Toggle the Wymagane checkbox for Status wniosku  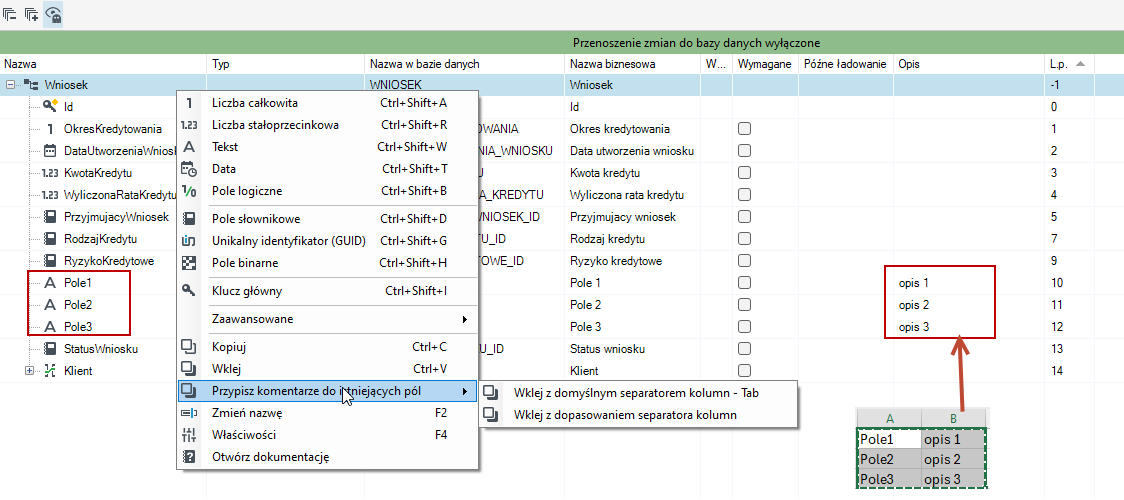click(x=744, y=349)
